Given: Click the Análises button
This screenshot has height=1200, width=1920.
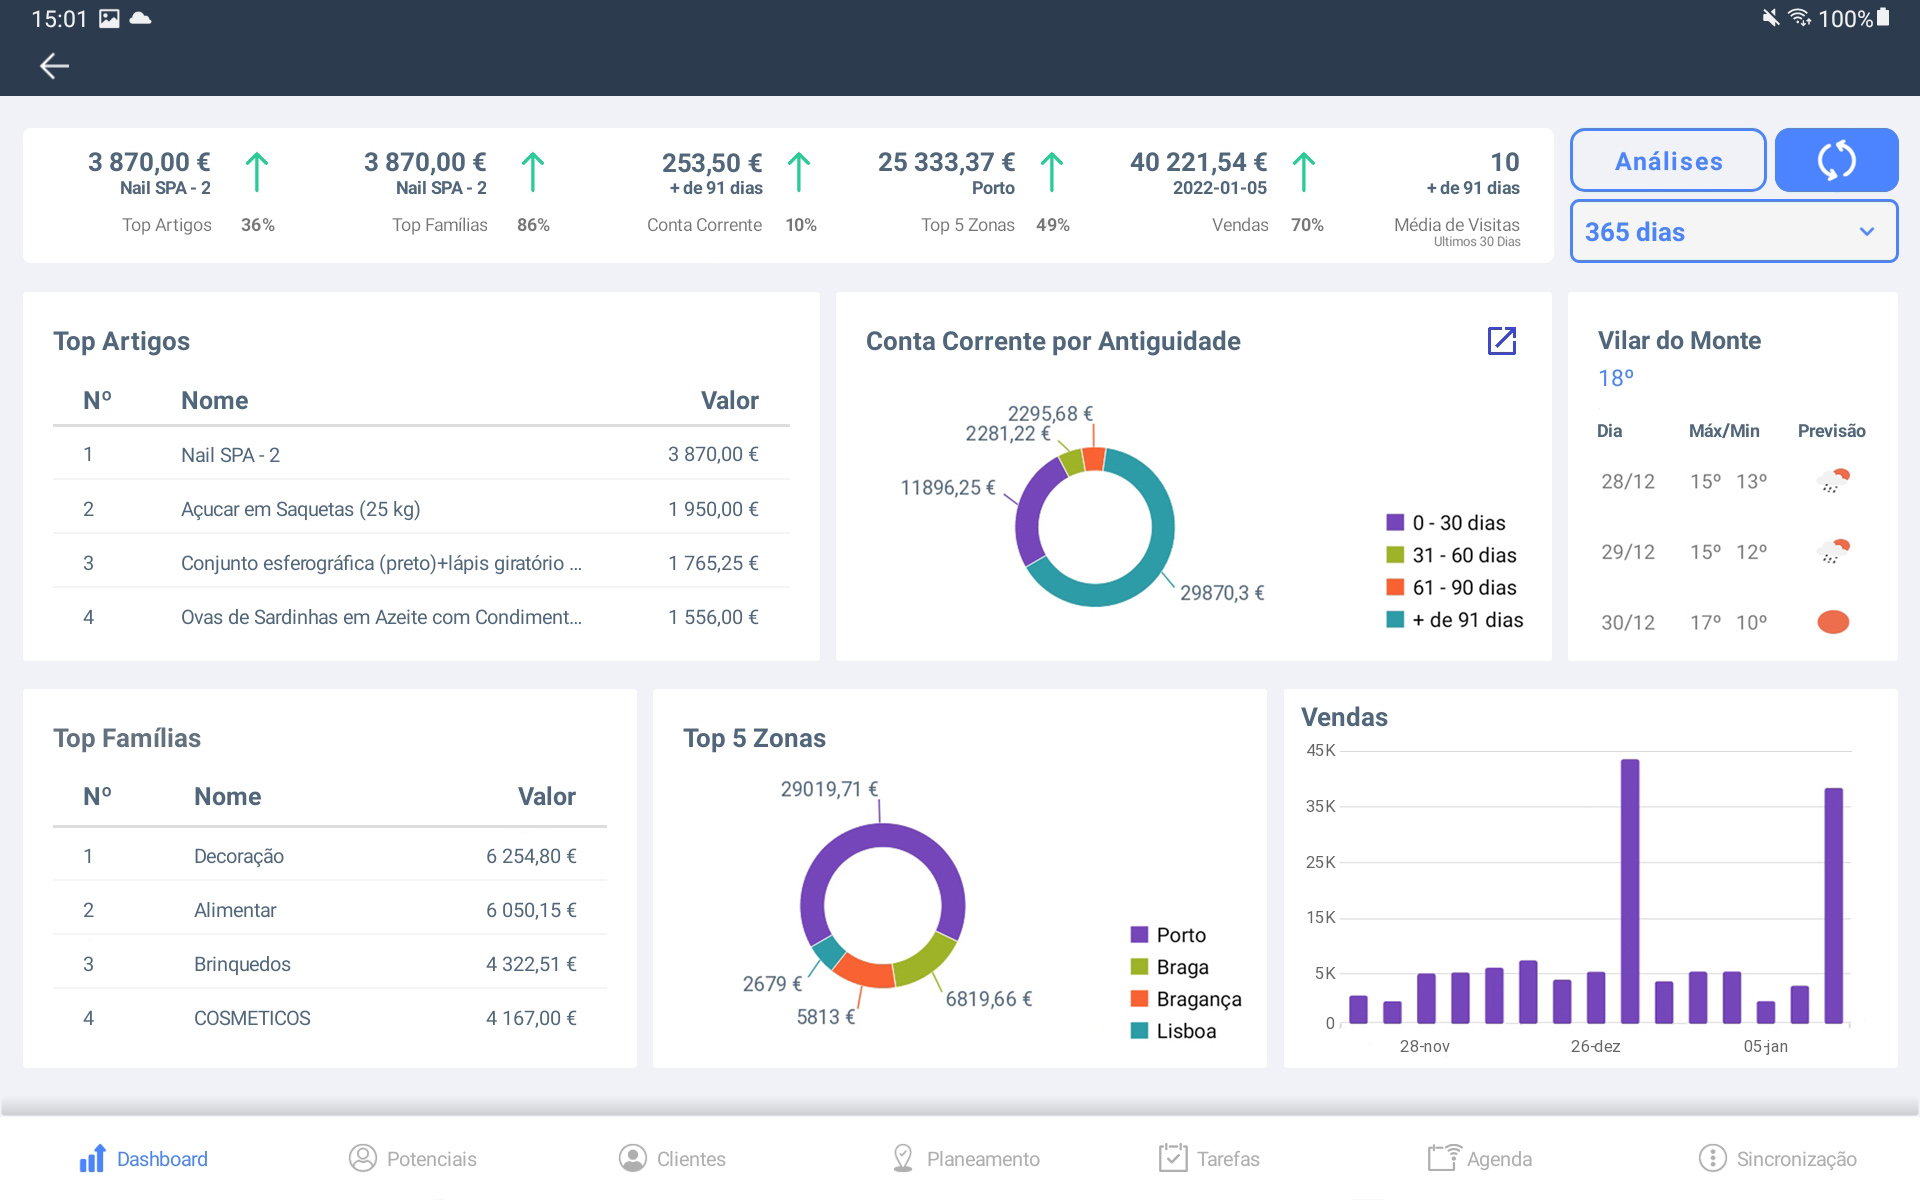Looking at the screenshot, I should coord(1667,161).
